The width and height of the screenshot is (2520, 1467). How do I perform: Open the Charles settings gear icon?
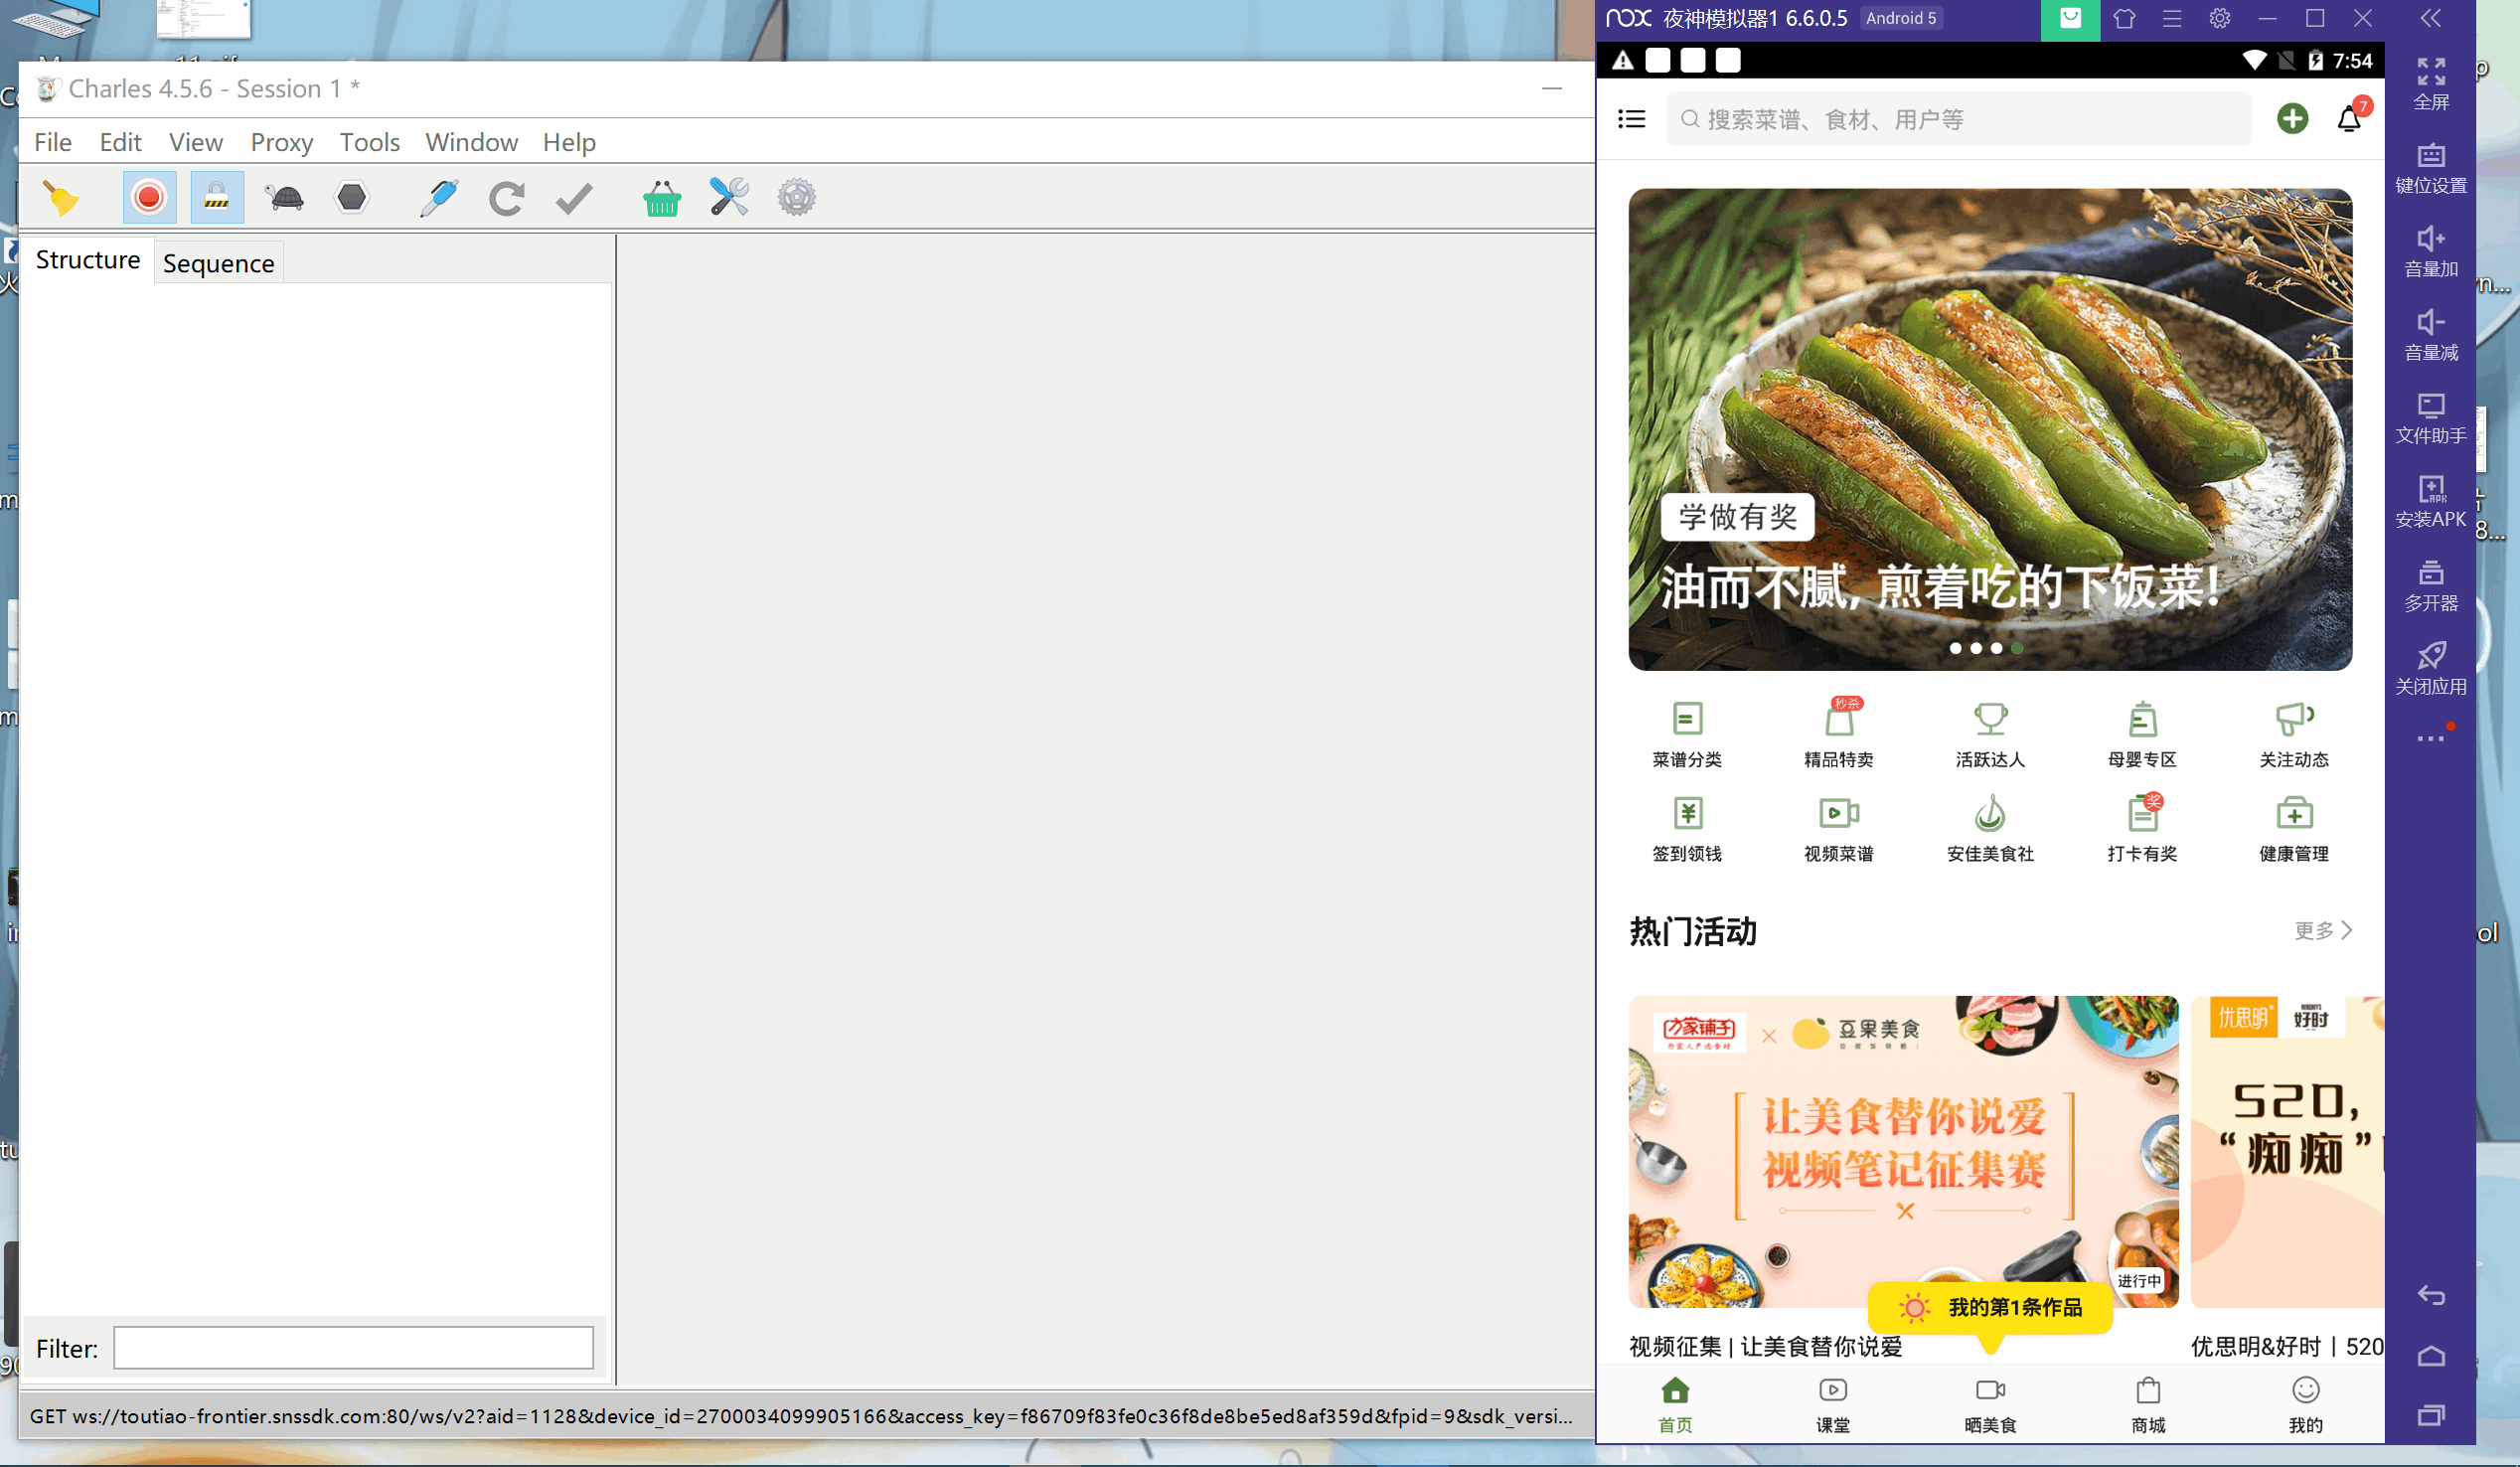tap(796, 197)
